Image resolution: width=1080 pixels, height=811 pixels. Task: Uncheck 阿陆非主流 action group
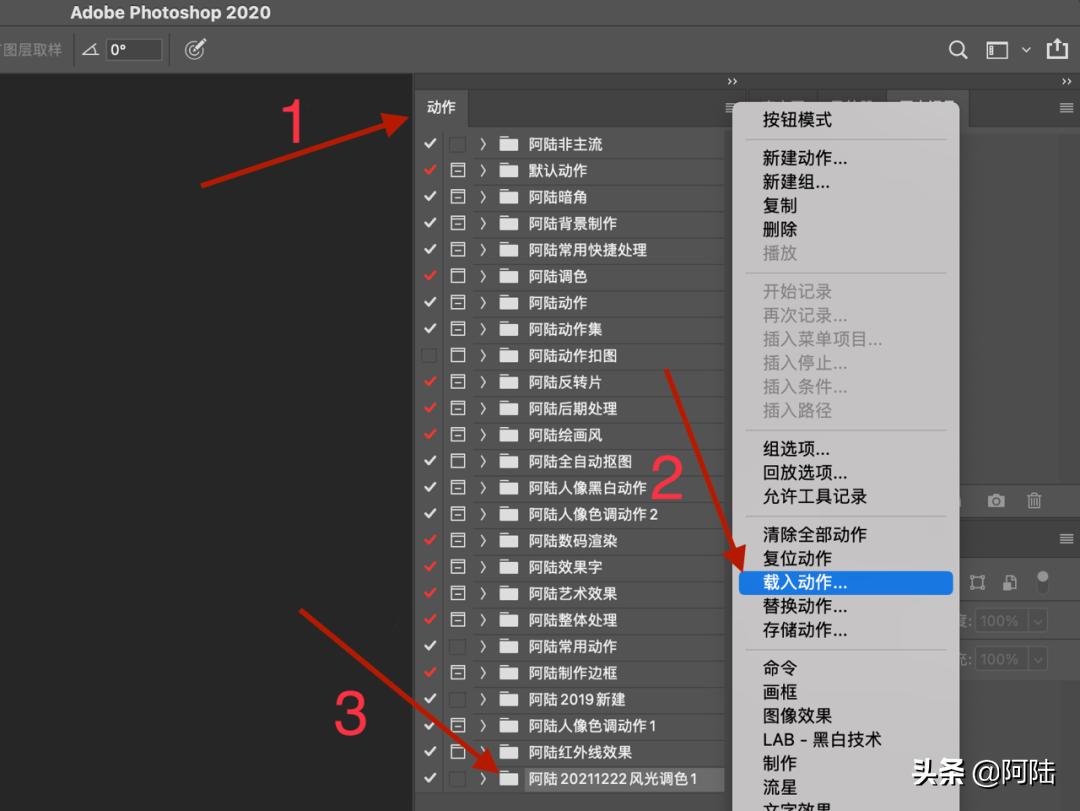point(430,143)
